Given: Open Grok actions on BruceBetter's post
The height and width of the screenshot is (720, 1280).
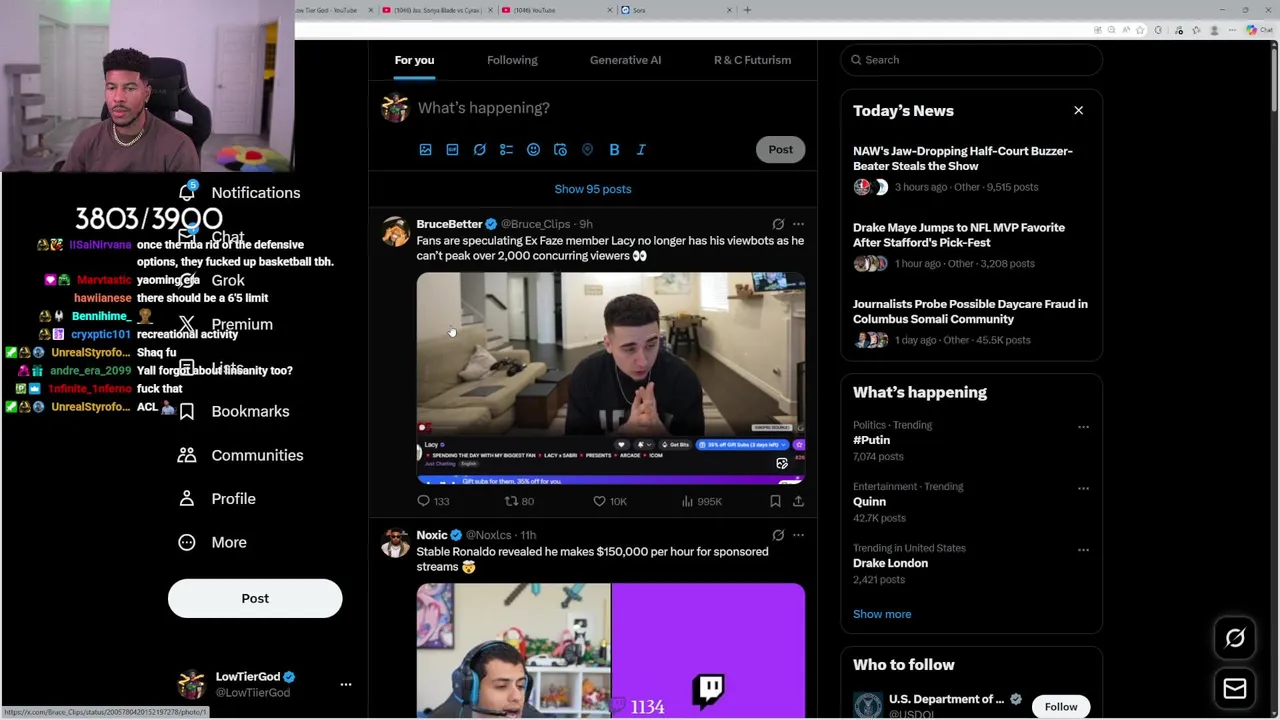Looking at the screenshot, I should [778, 224].
